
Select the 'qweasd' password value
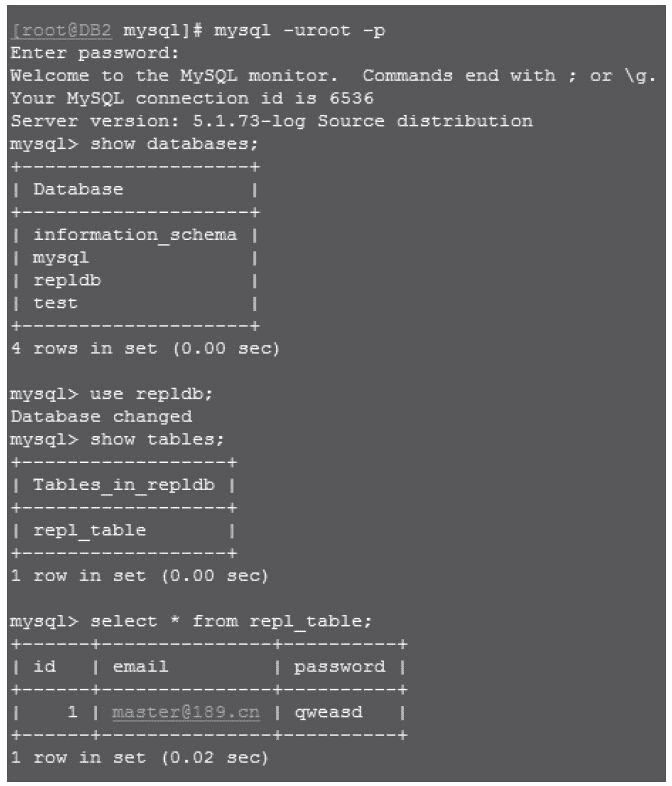click(x=328, y=713)
